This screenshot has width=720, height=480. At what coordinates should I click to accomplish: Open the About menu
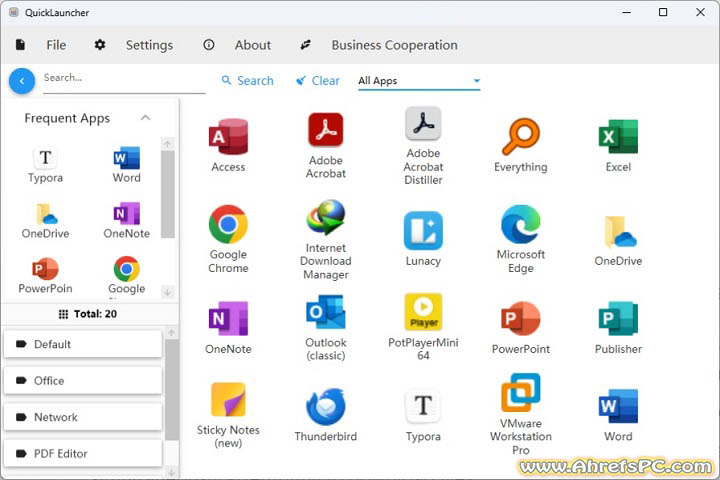[237, 45]
